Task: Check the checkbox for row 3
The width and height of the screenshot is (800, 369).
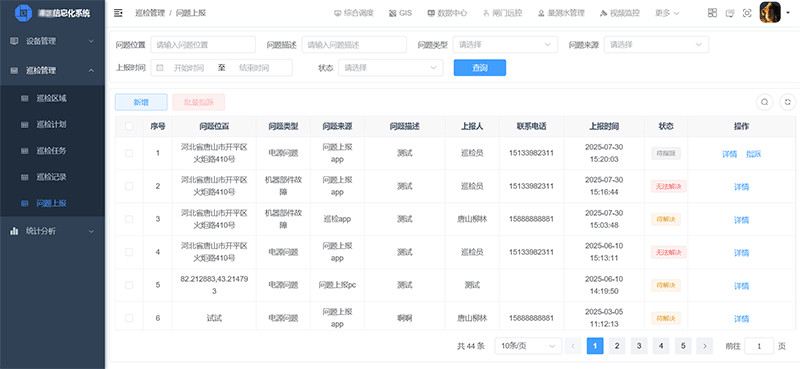Action: point(129,219)
